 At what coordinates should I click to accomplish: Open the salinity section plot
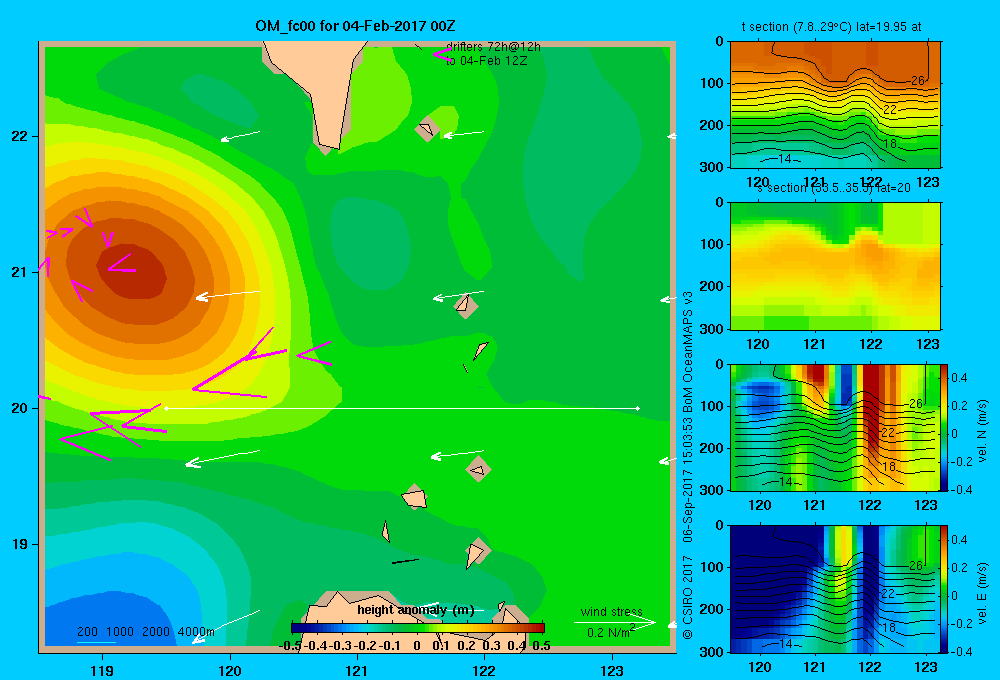[835, 266]
